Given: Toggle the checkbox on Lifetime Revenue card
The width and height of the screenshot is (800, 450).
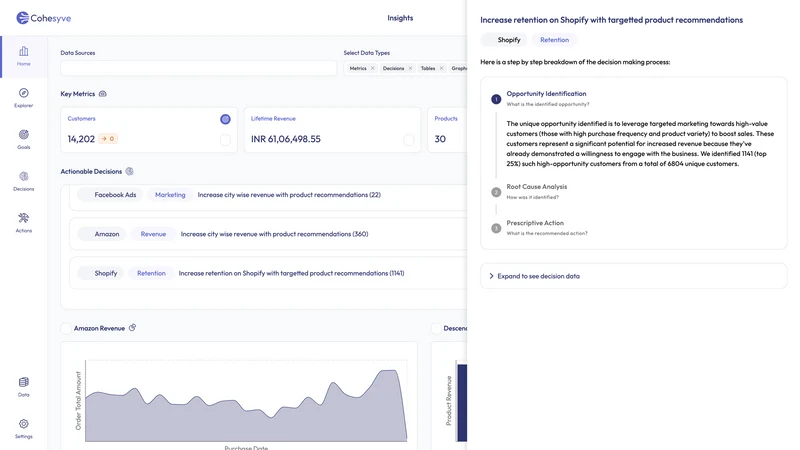Looking at the screenshot, I should point(408,140).
